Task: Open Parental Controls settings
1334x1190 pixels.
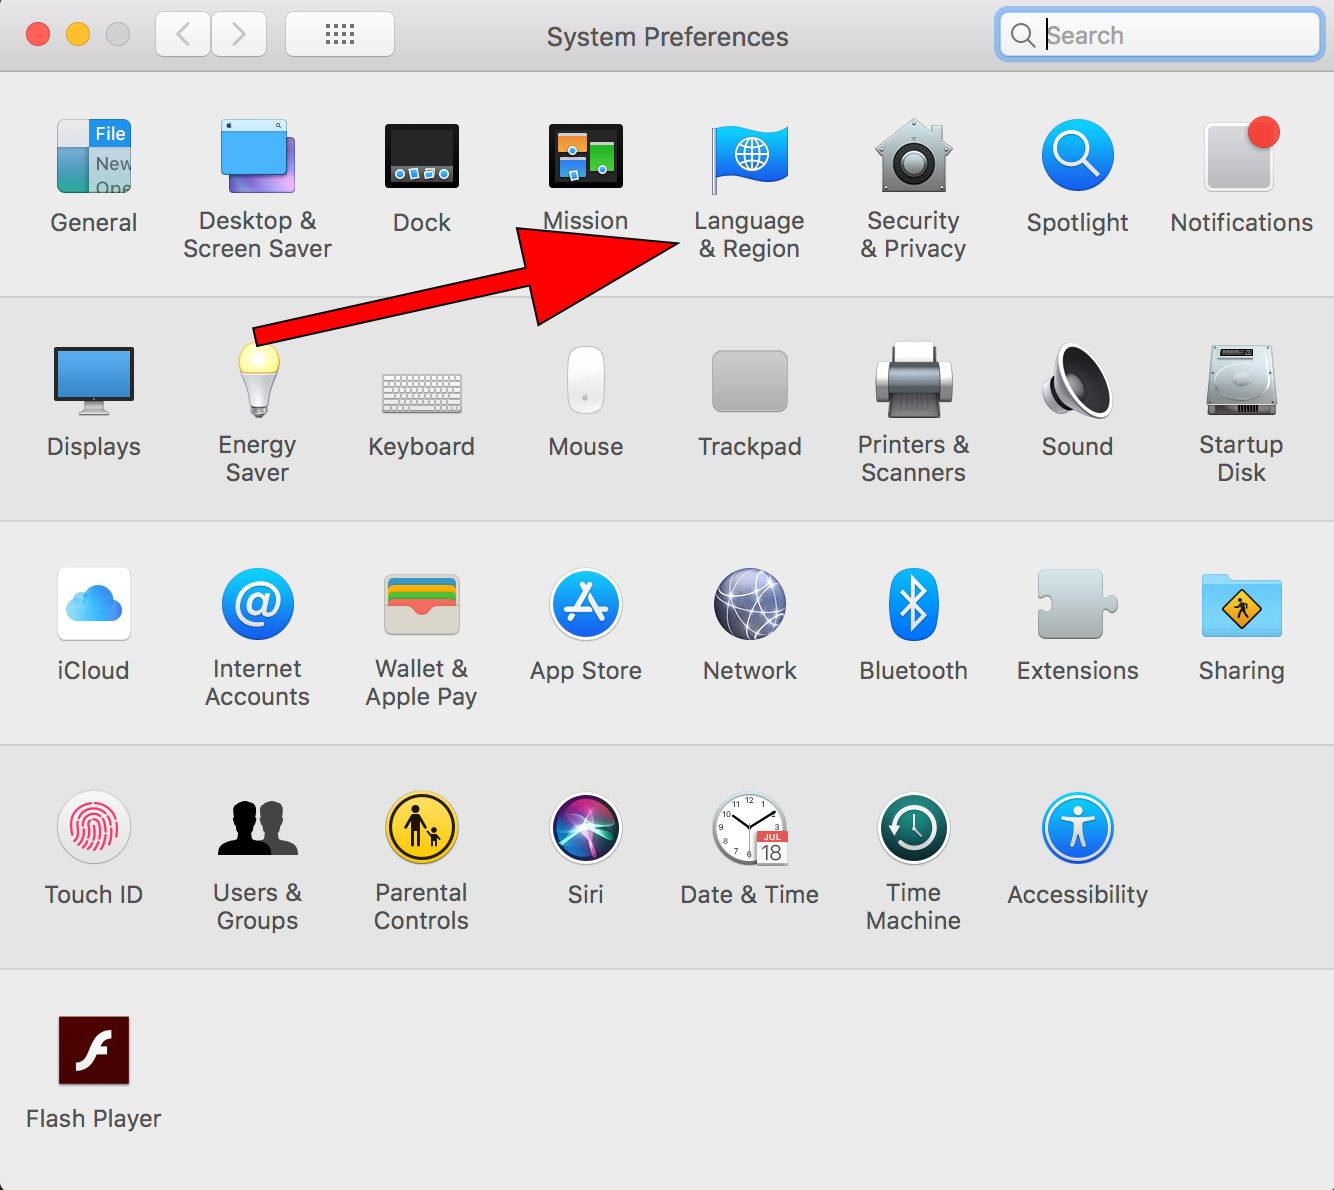Action: point(422,829)
